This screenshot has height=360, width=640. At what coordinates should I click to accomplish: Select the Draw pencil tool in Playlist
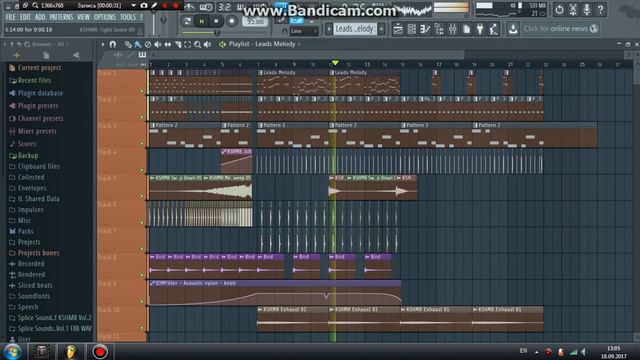pyautogui.click(x=128, y=44)
